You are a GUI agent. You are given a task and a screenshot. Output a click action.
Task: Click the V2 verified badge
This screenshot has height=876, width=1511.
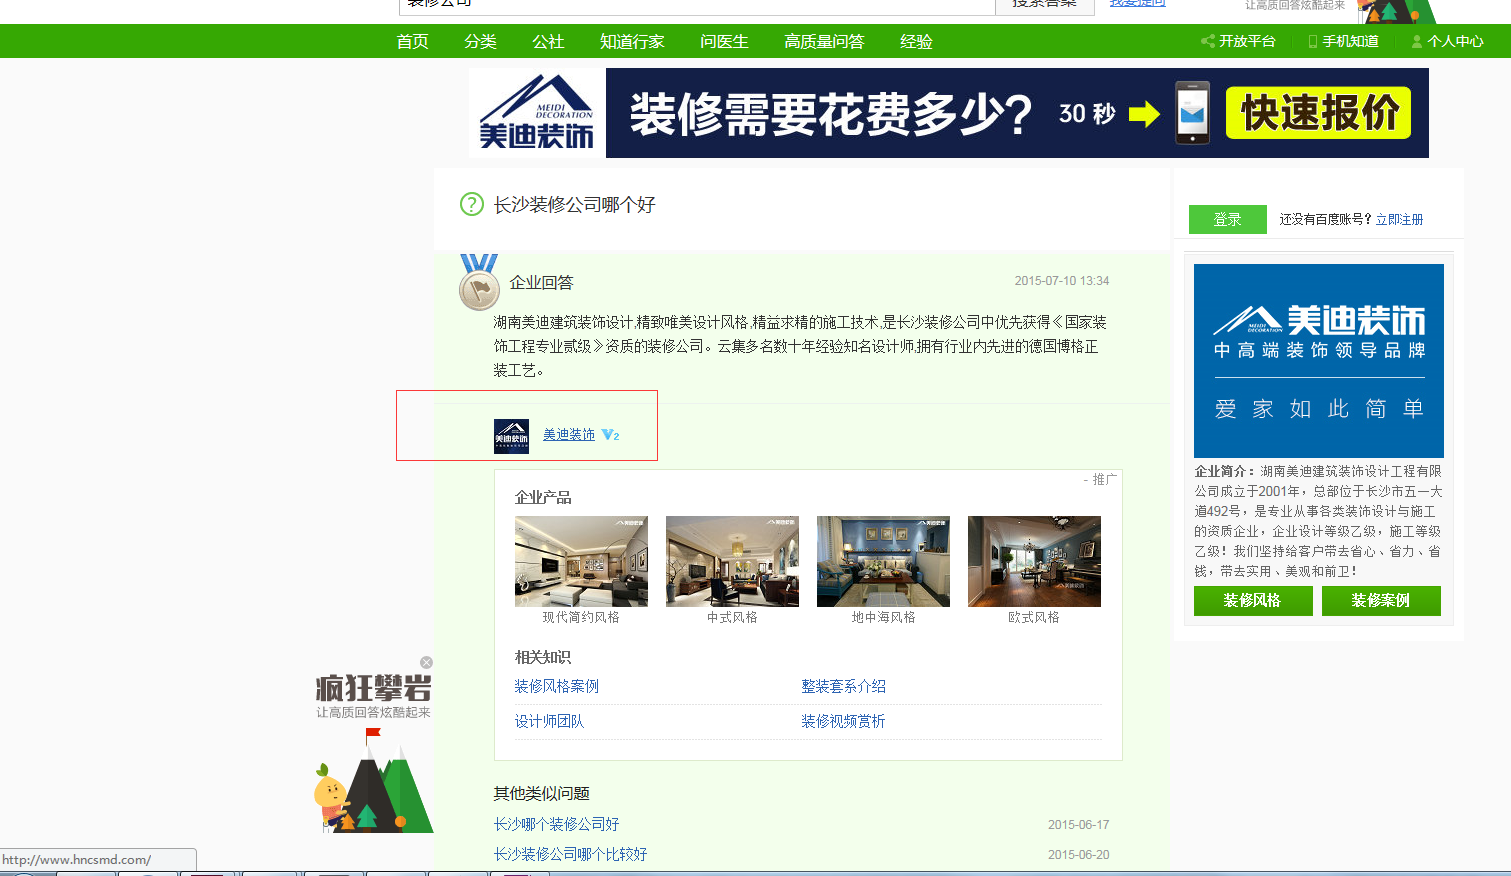[x=610, y=435]
